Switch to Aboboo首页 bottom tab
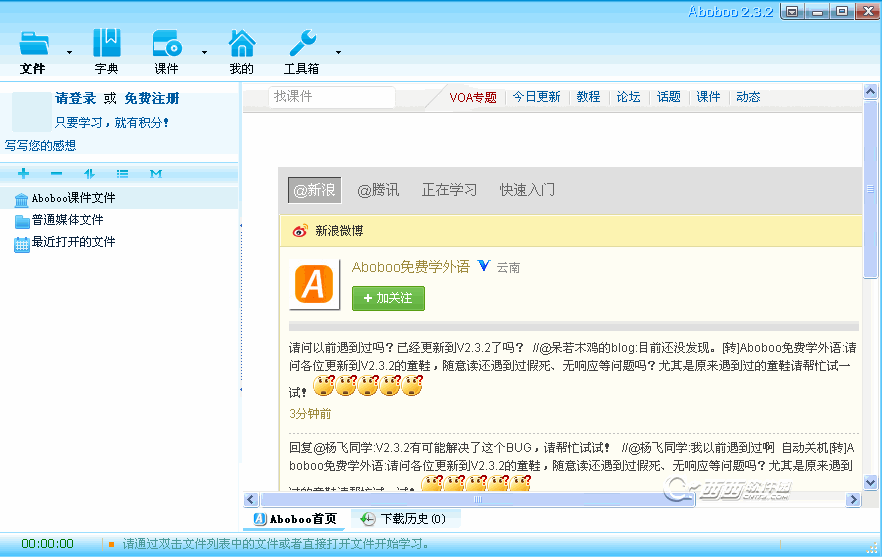 point(295,519)
